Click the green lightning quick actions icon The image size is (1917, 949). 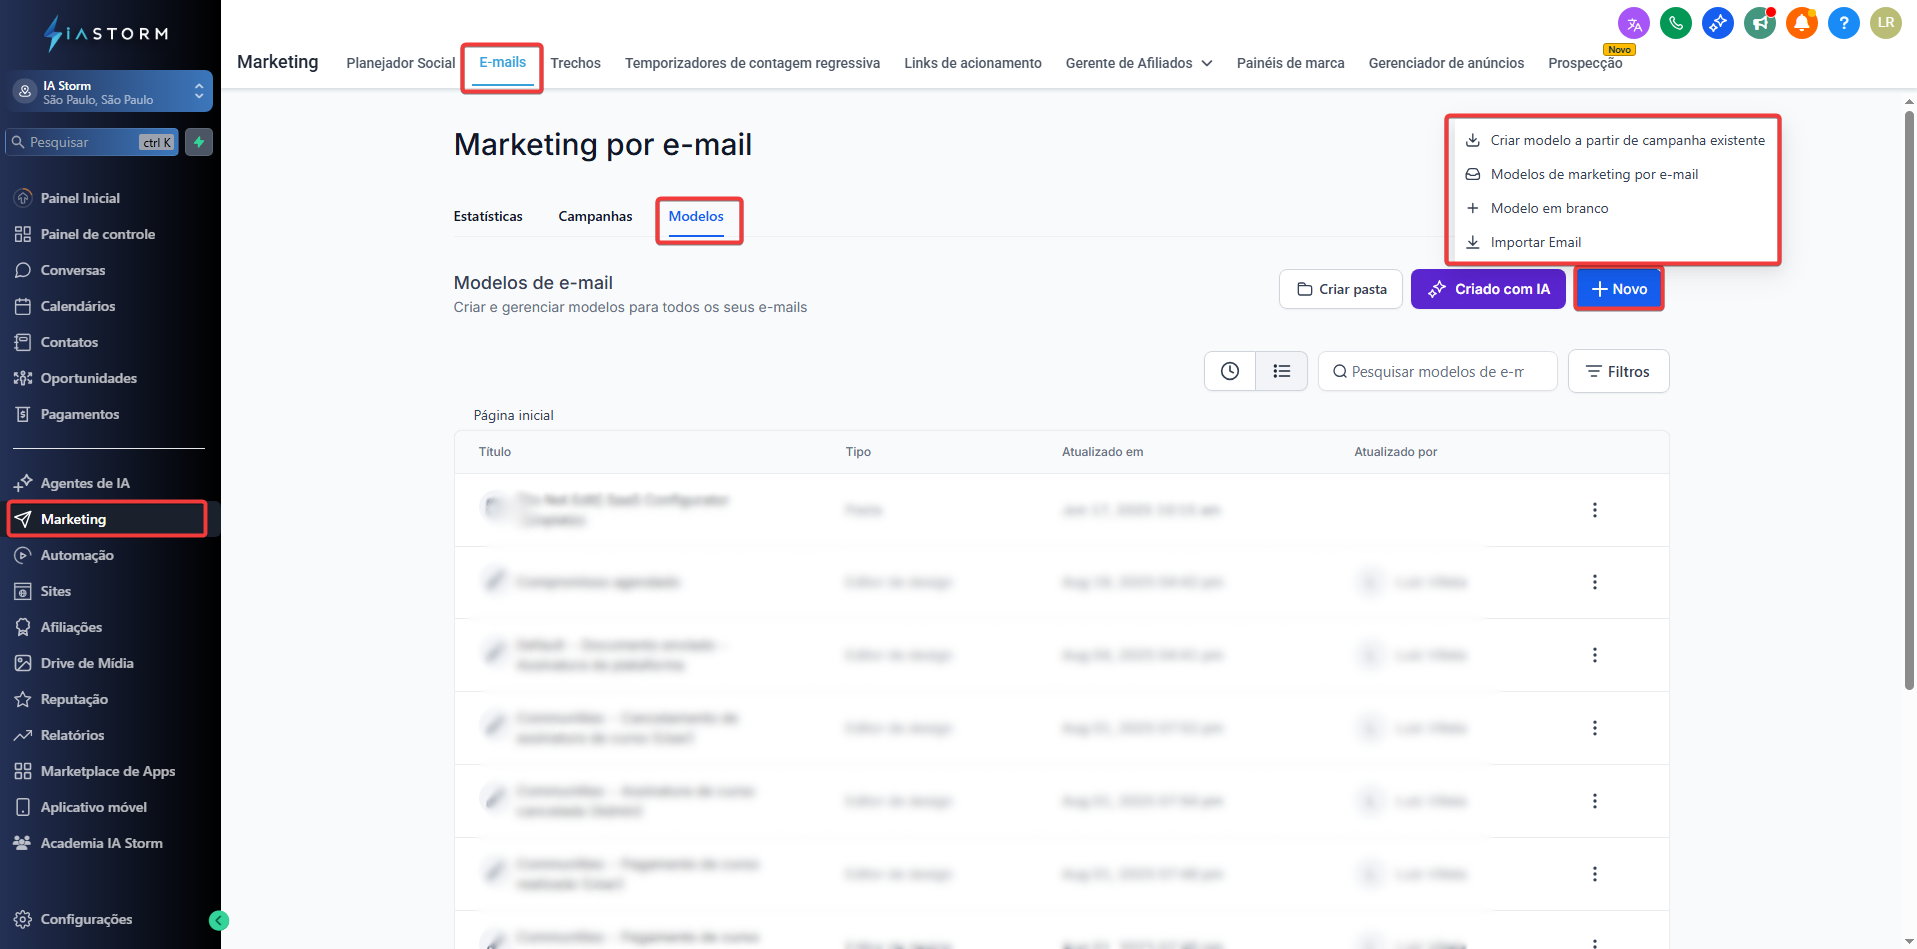(x=199, y=142)
